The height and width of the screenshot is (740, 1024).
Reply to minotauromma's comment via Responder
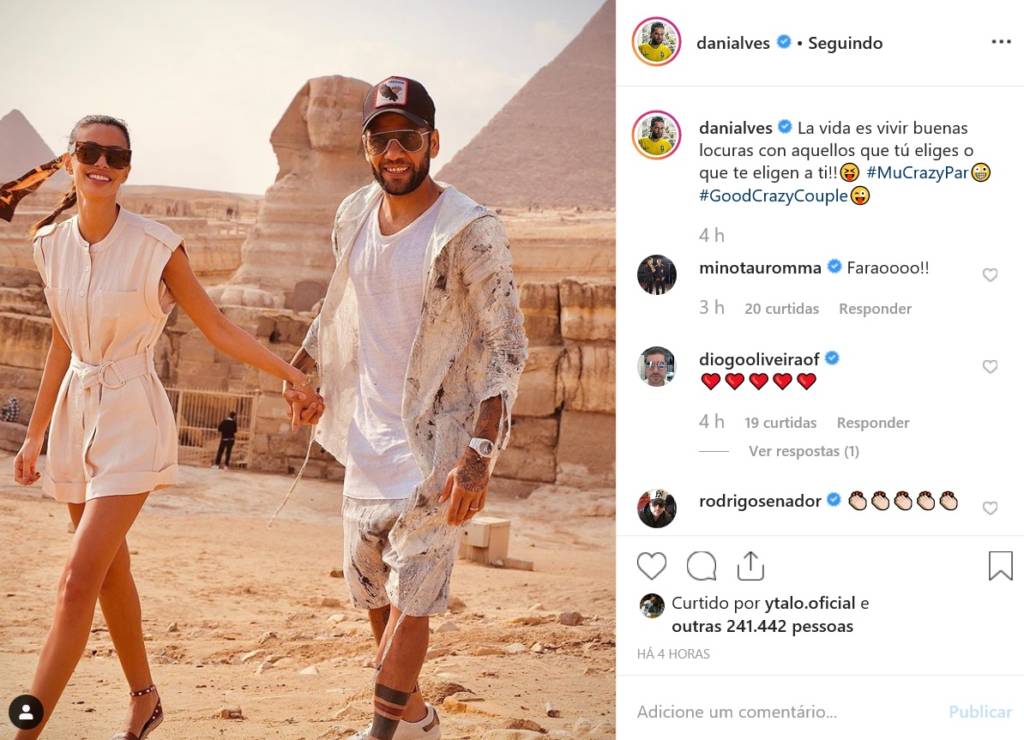point(874,308)
